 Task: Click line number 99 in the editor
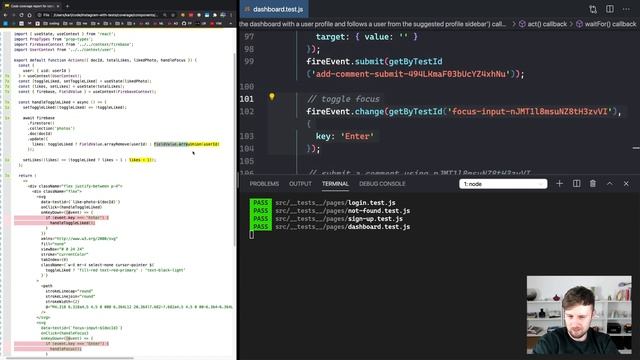pos(249,62)
